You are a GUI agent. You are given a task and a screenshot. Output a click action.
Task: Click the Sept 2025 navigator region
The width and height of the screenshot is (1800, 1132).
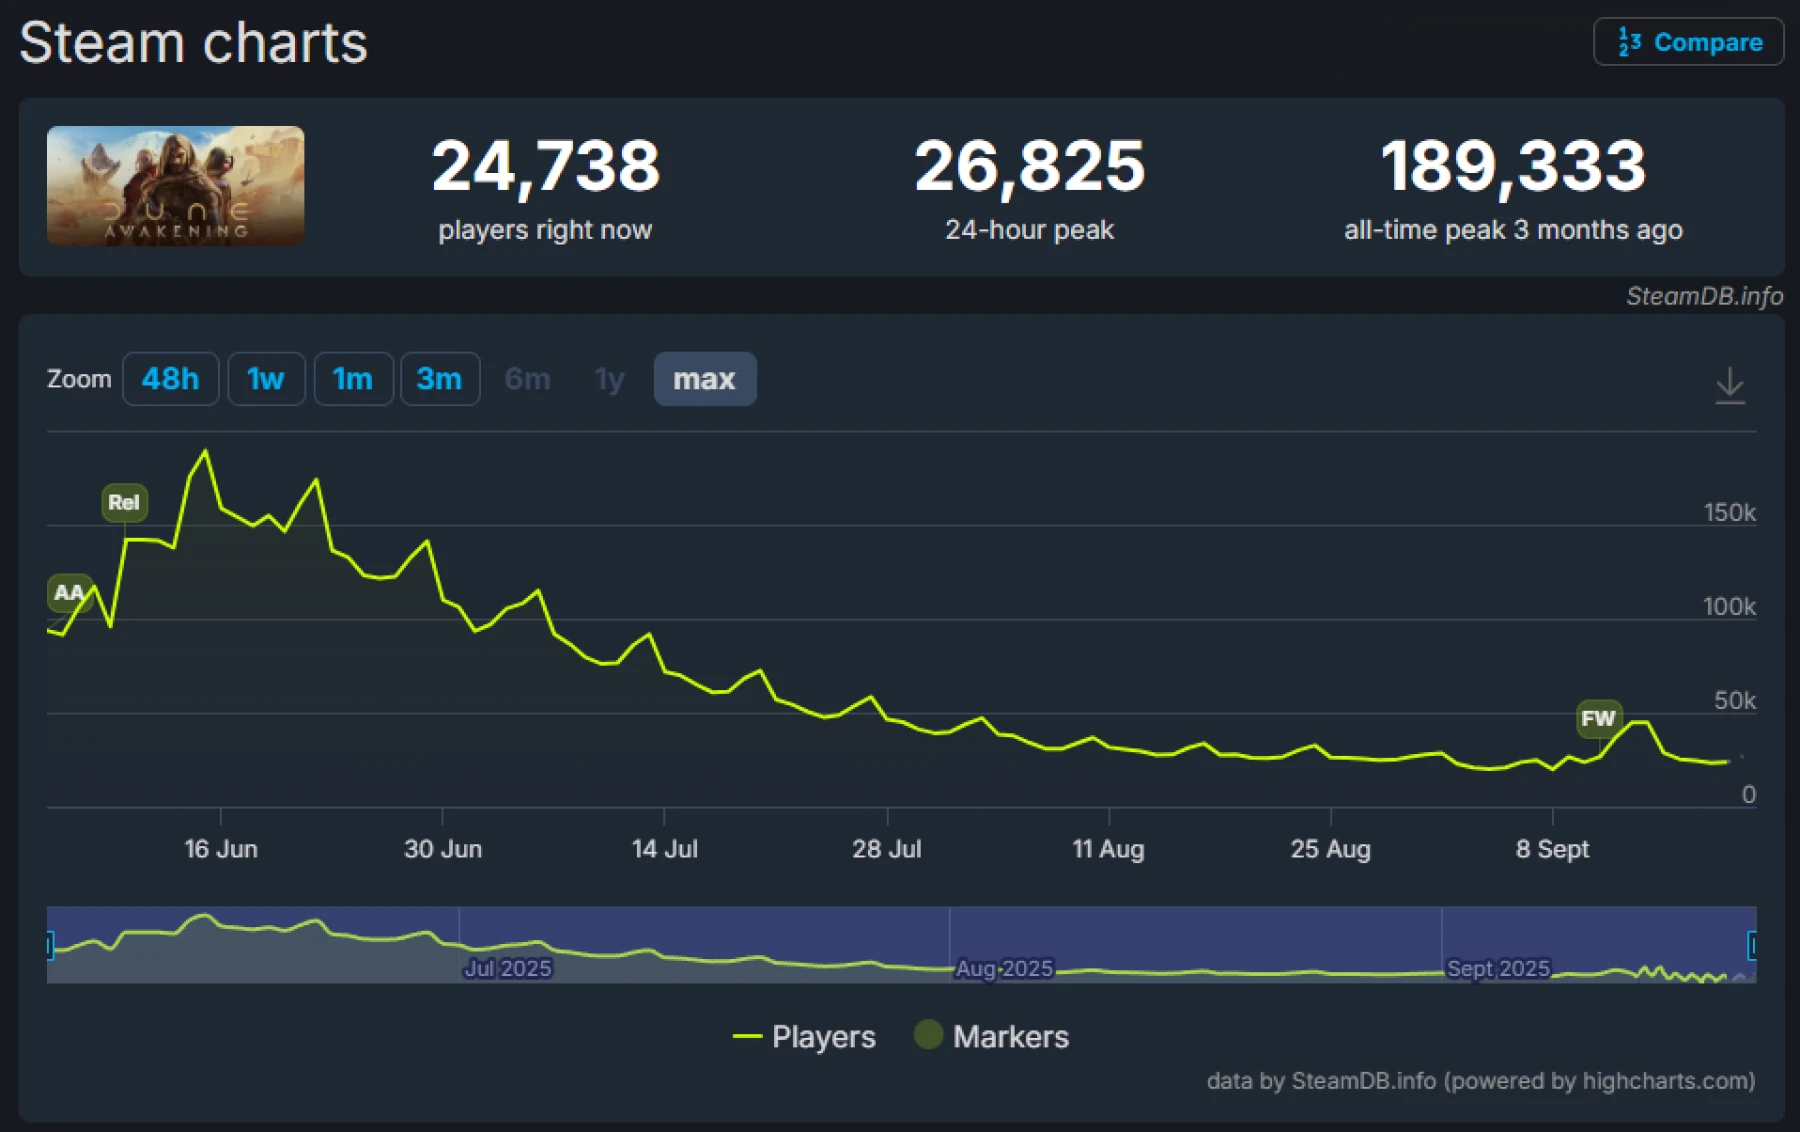(1600, 945)
